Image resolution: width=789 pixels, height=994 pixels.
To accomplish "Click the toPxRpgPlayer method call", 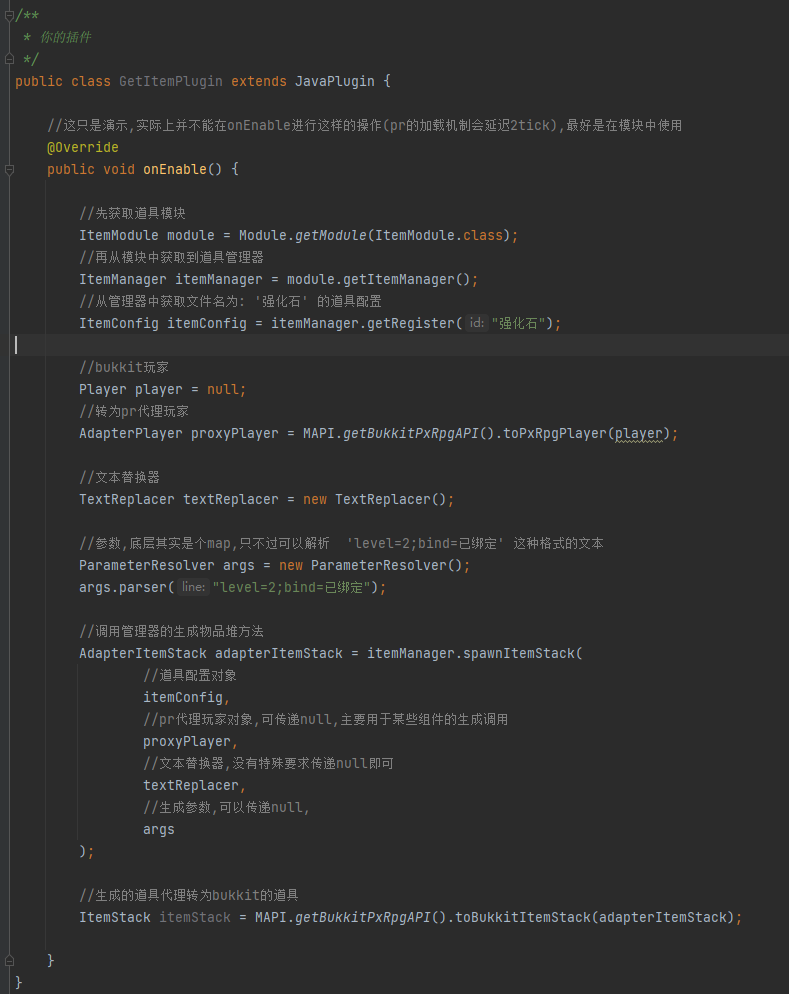I will click(555, 434).
